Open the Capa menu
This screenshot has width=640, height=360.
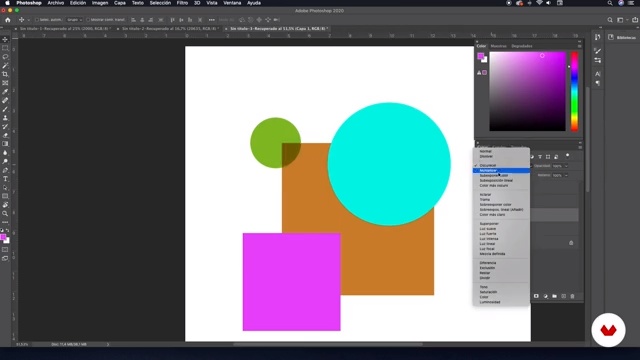(120, 3)
